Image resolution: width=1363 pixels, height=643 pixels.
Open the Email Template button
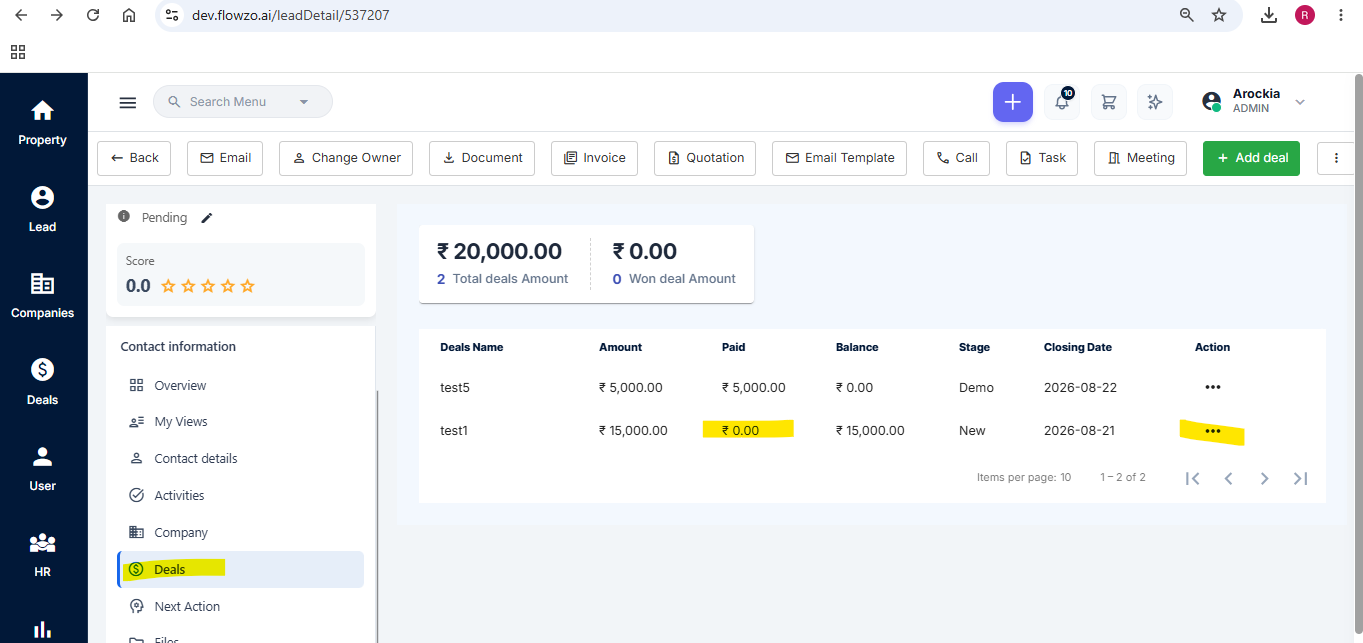click(839, 158)
